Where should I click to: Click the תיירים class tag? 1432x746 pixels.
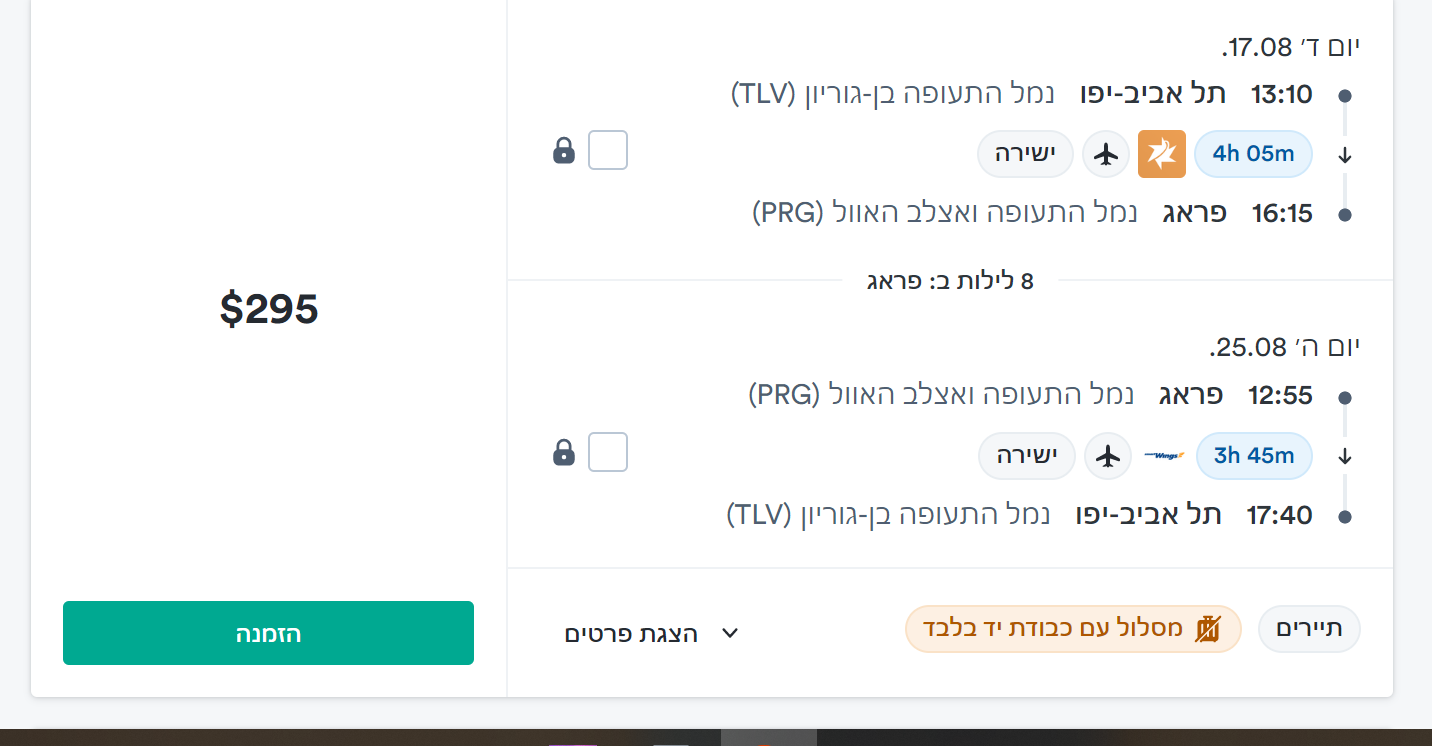coord(1309,629)
